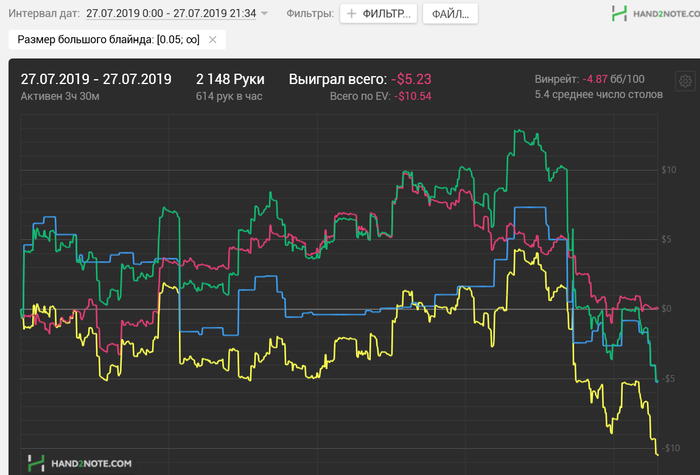Click the $0 axis label on the chart
The image size is (700, 475).
tap(672, 309)
